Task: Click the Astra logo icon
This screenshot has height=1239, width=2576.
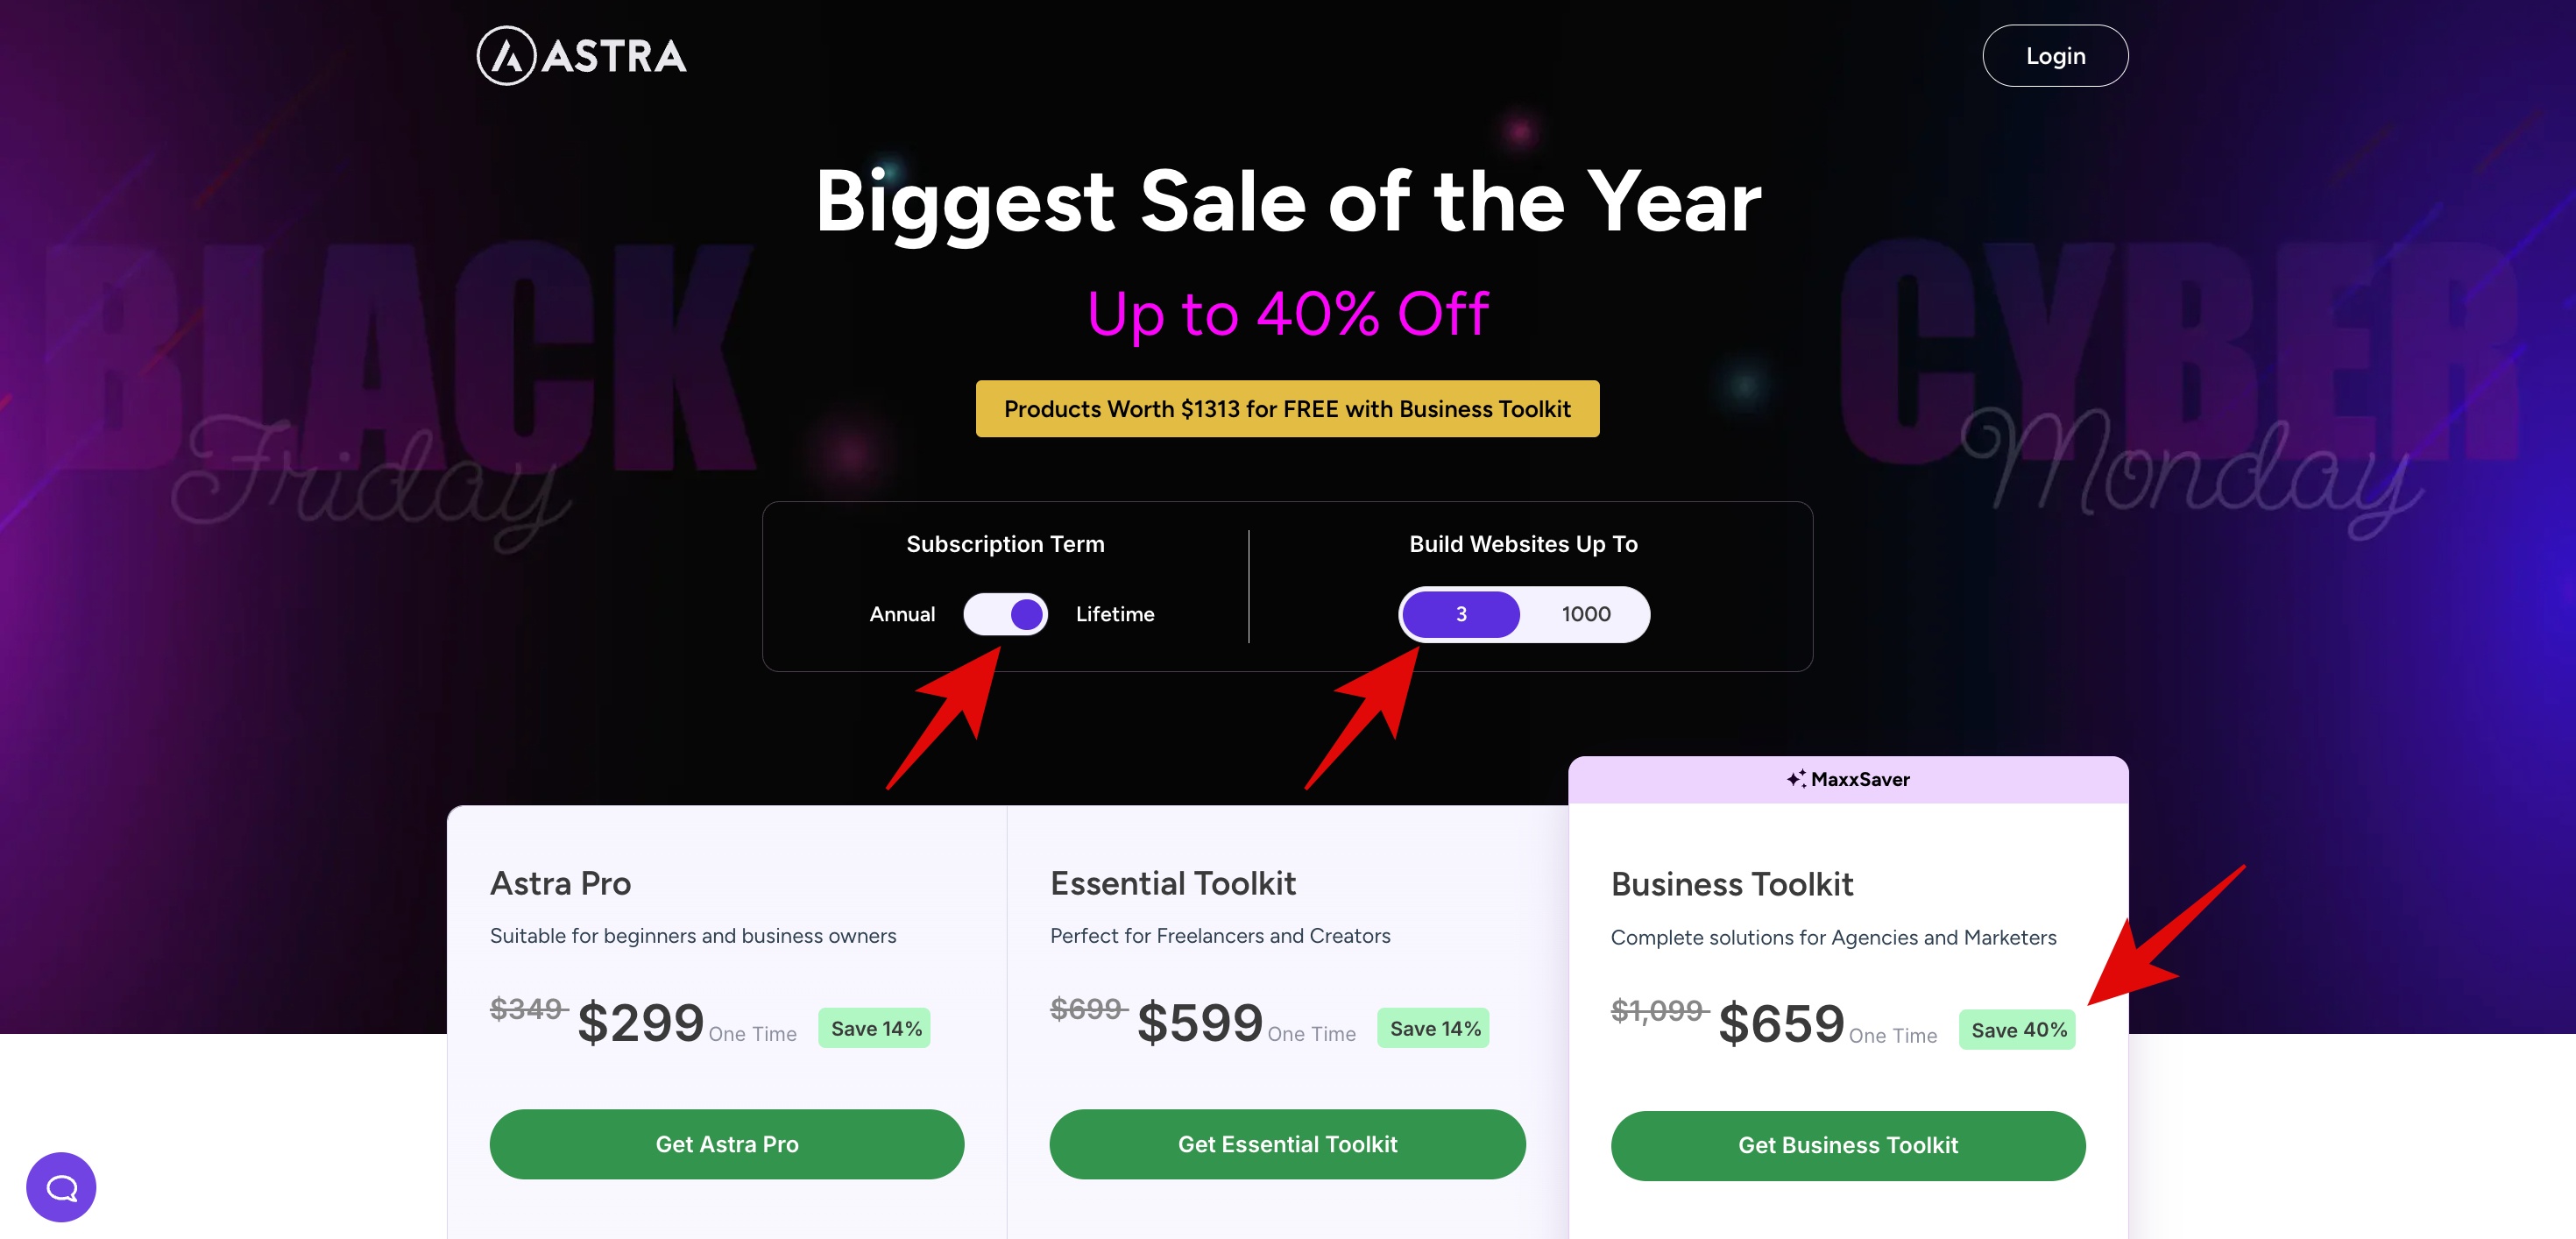Action: pyautogui.click(x=506, y=56)
